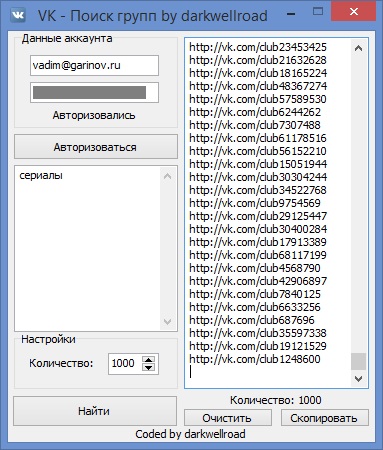Select the result http://vk.com/club4568790
Screen dimensions: 383x450
pyautogui.click(x=255, y=268)
